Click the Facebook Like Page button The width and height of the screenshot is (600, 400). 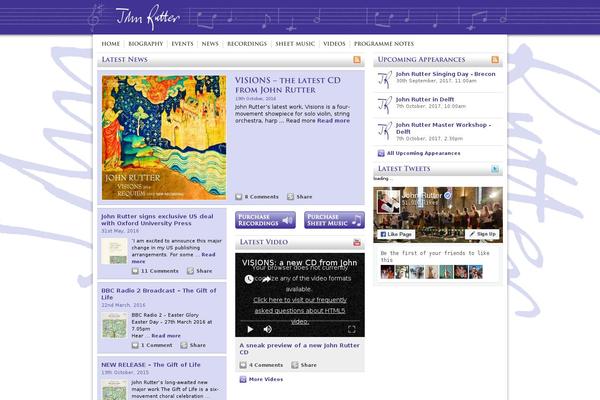(x=396, y=234)
